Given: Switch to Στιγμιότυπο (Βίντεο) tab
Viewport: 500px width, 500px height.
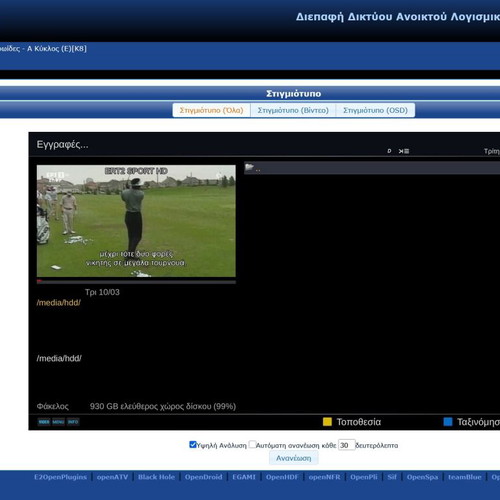Looking at the screenshot, I should click(x=293, y=110).
